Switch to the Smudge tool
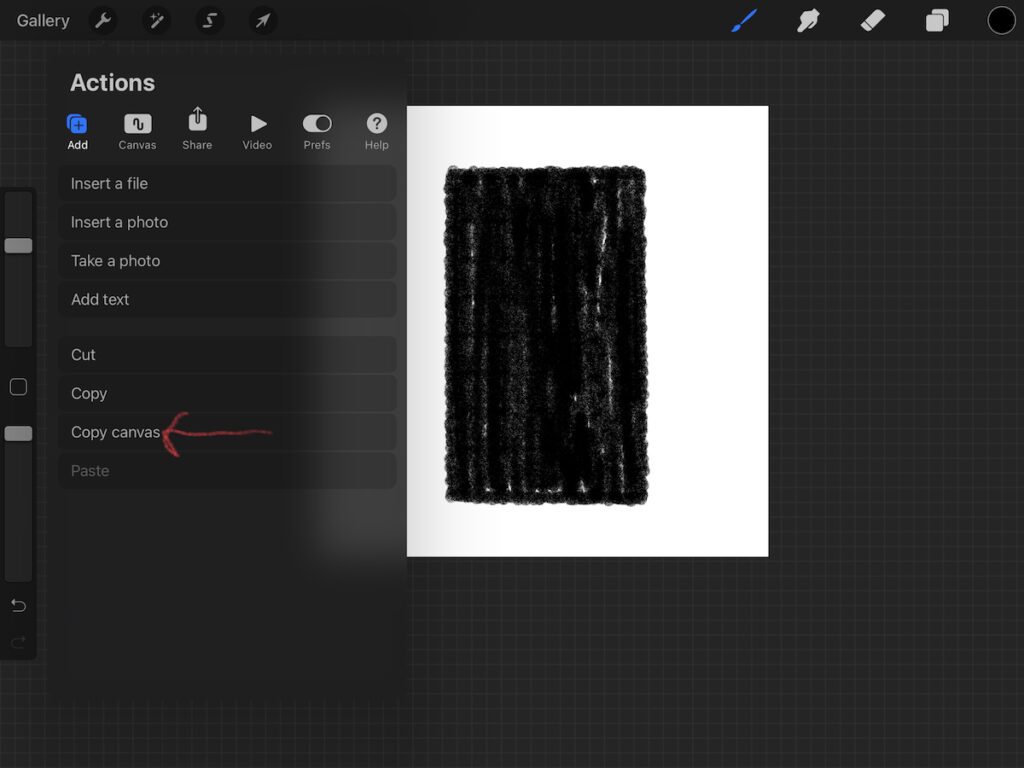 tap(807, 20)
